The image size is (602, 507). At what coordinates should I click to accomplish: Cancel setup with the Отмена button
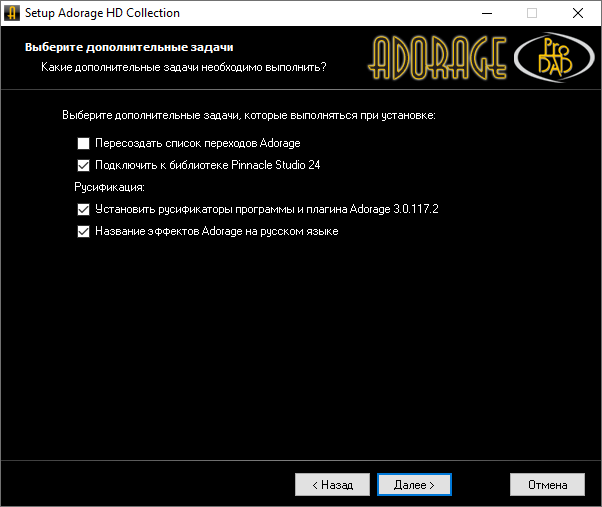click(547, 485)
